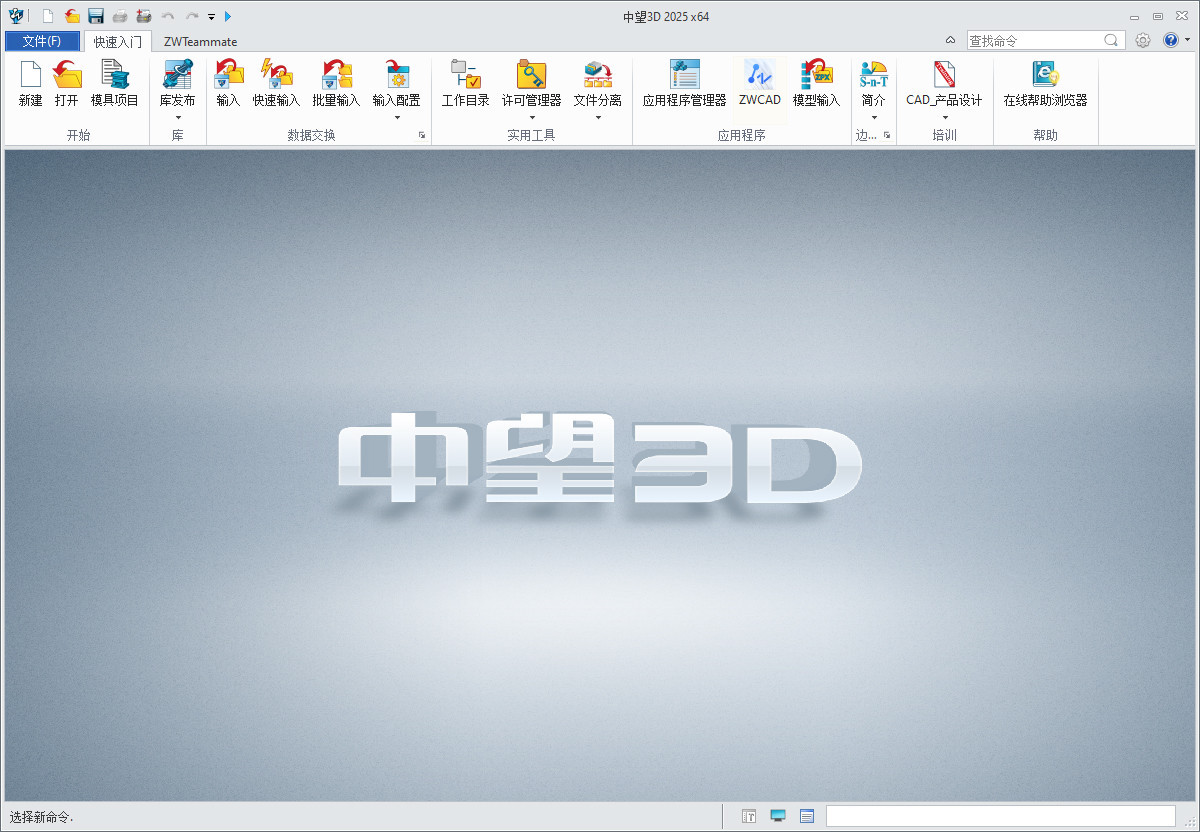Toggle the monitor display icon in status bar
The image size is (1200, 832).
tap(778, 816)
